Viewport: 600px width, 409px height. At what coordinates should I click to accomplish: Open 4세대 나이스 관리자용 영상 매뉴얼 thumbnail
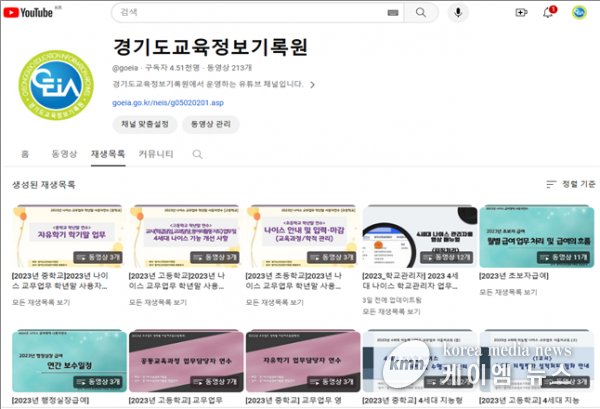tap(420, 236)
